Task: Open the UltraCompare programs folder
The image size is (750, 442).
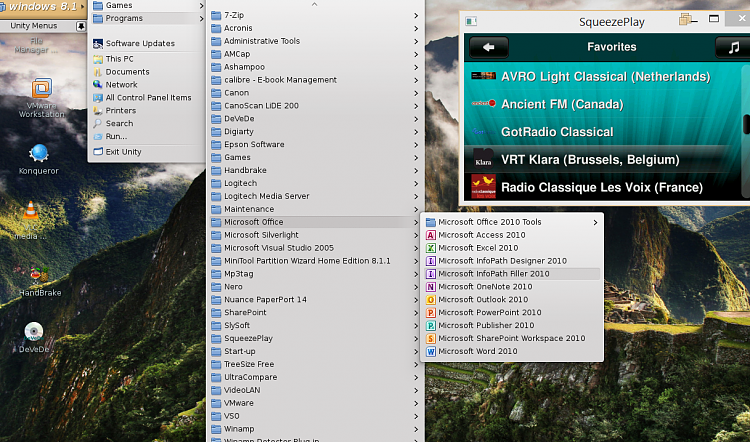Action: point(315,377)
